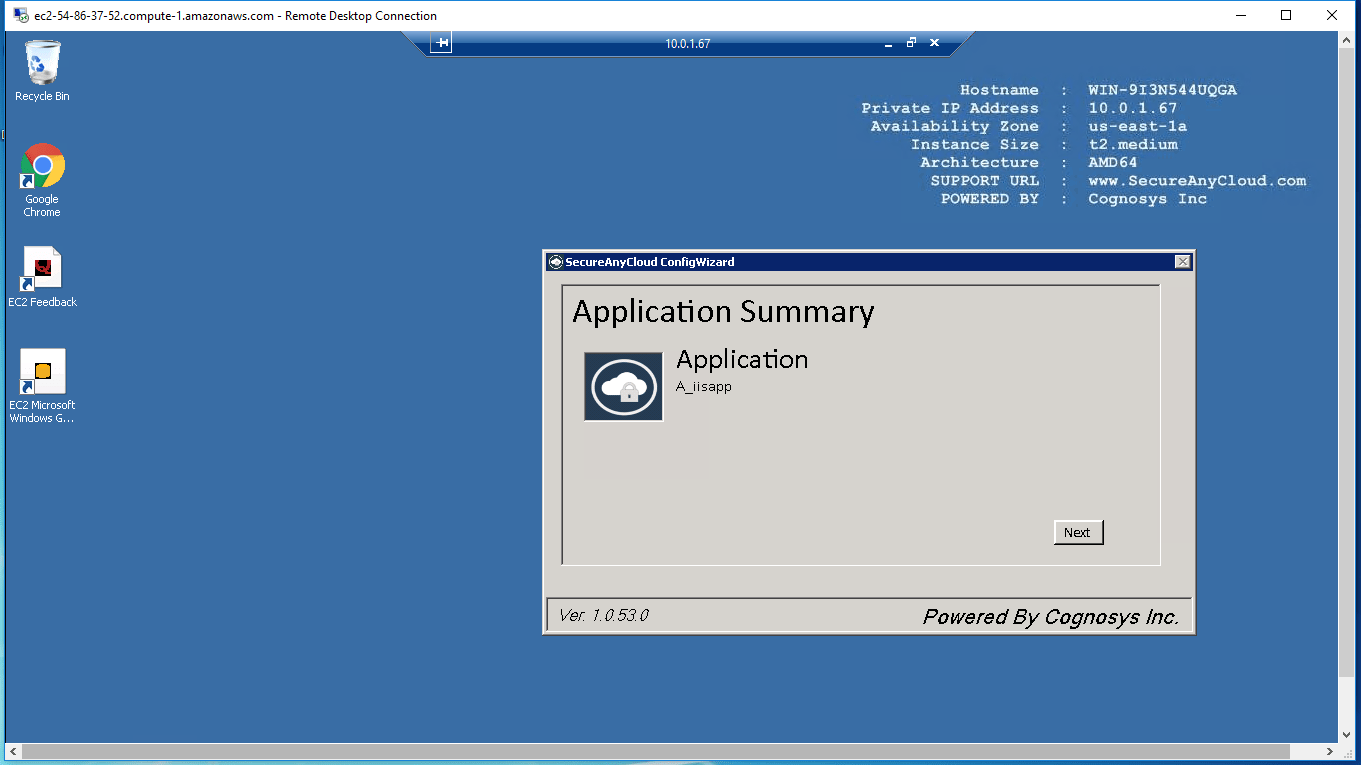Screen dimensions: 1361x765
Task: Click the cloud lock application image
Action: 623,386
